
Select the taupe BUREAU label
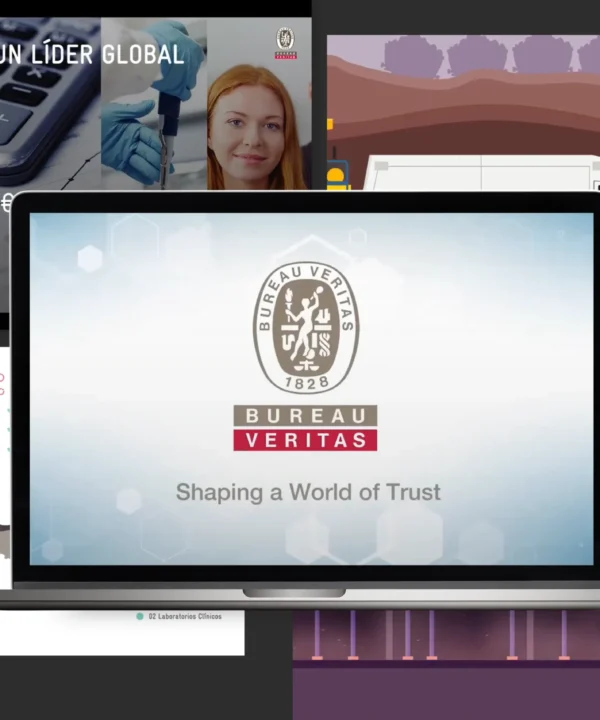coord(305,416)
